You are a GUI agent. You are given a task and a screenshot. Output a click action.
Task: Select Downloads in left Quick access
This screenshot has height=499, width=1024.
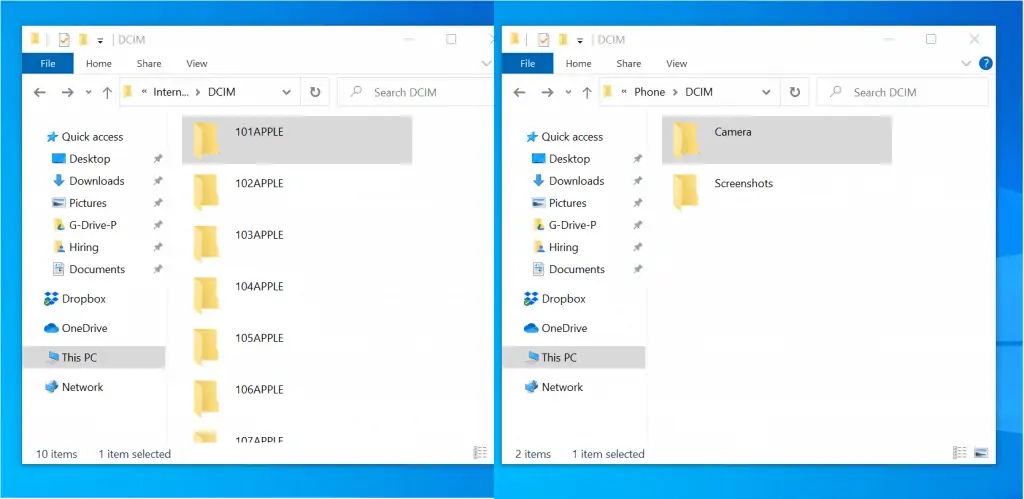(x=97, y=181)
